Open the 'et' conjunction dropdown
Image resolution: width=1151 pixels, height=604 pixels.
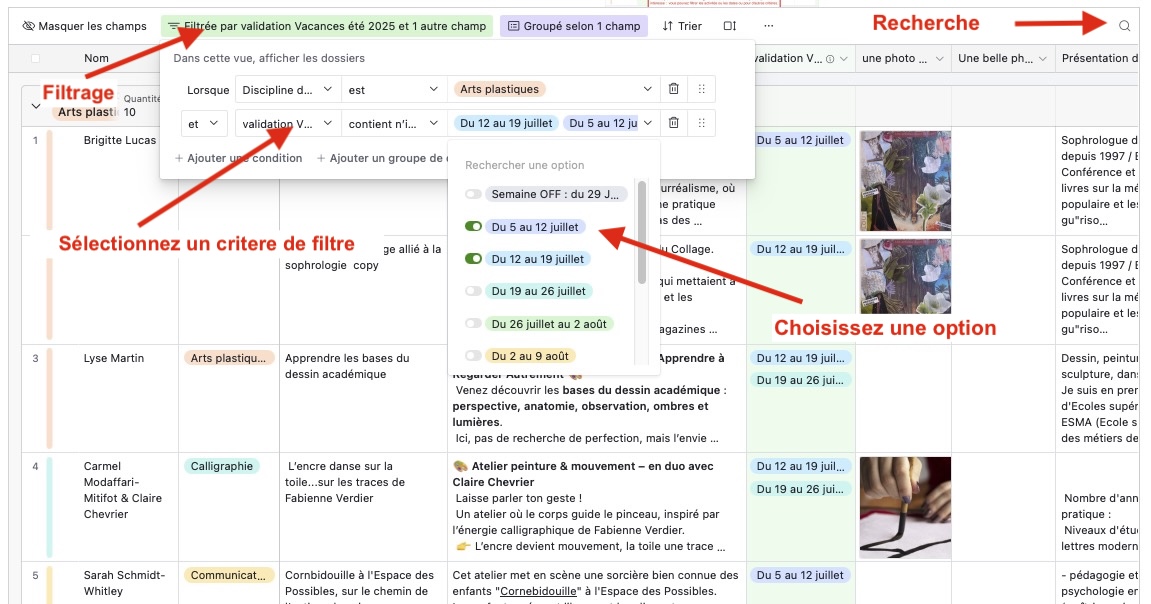point(203,123)
